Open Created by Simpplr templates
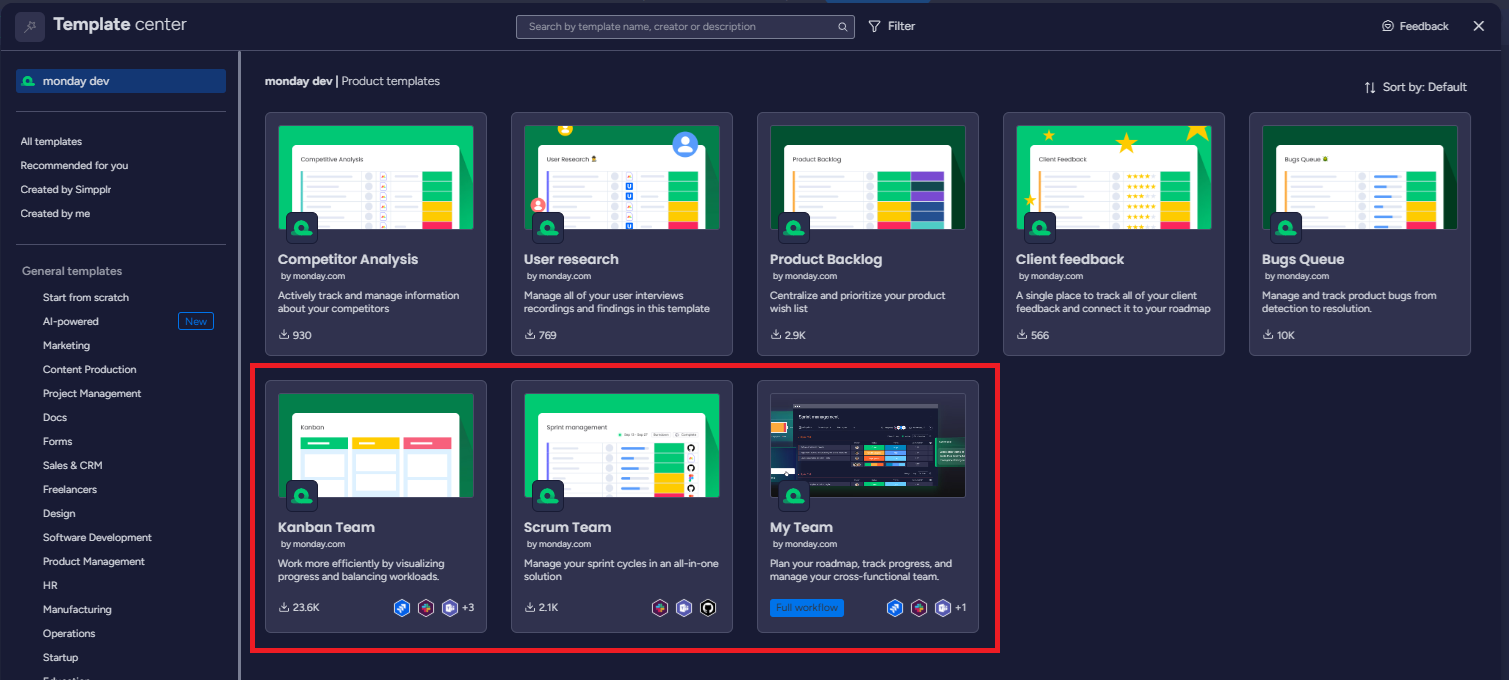Image resolution: width=1509 pixels, height=680 pixels. click(67, 190)
